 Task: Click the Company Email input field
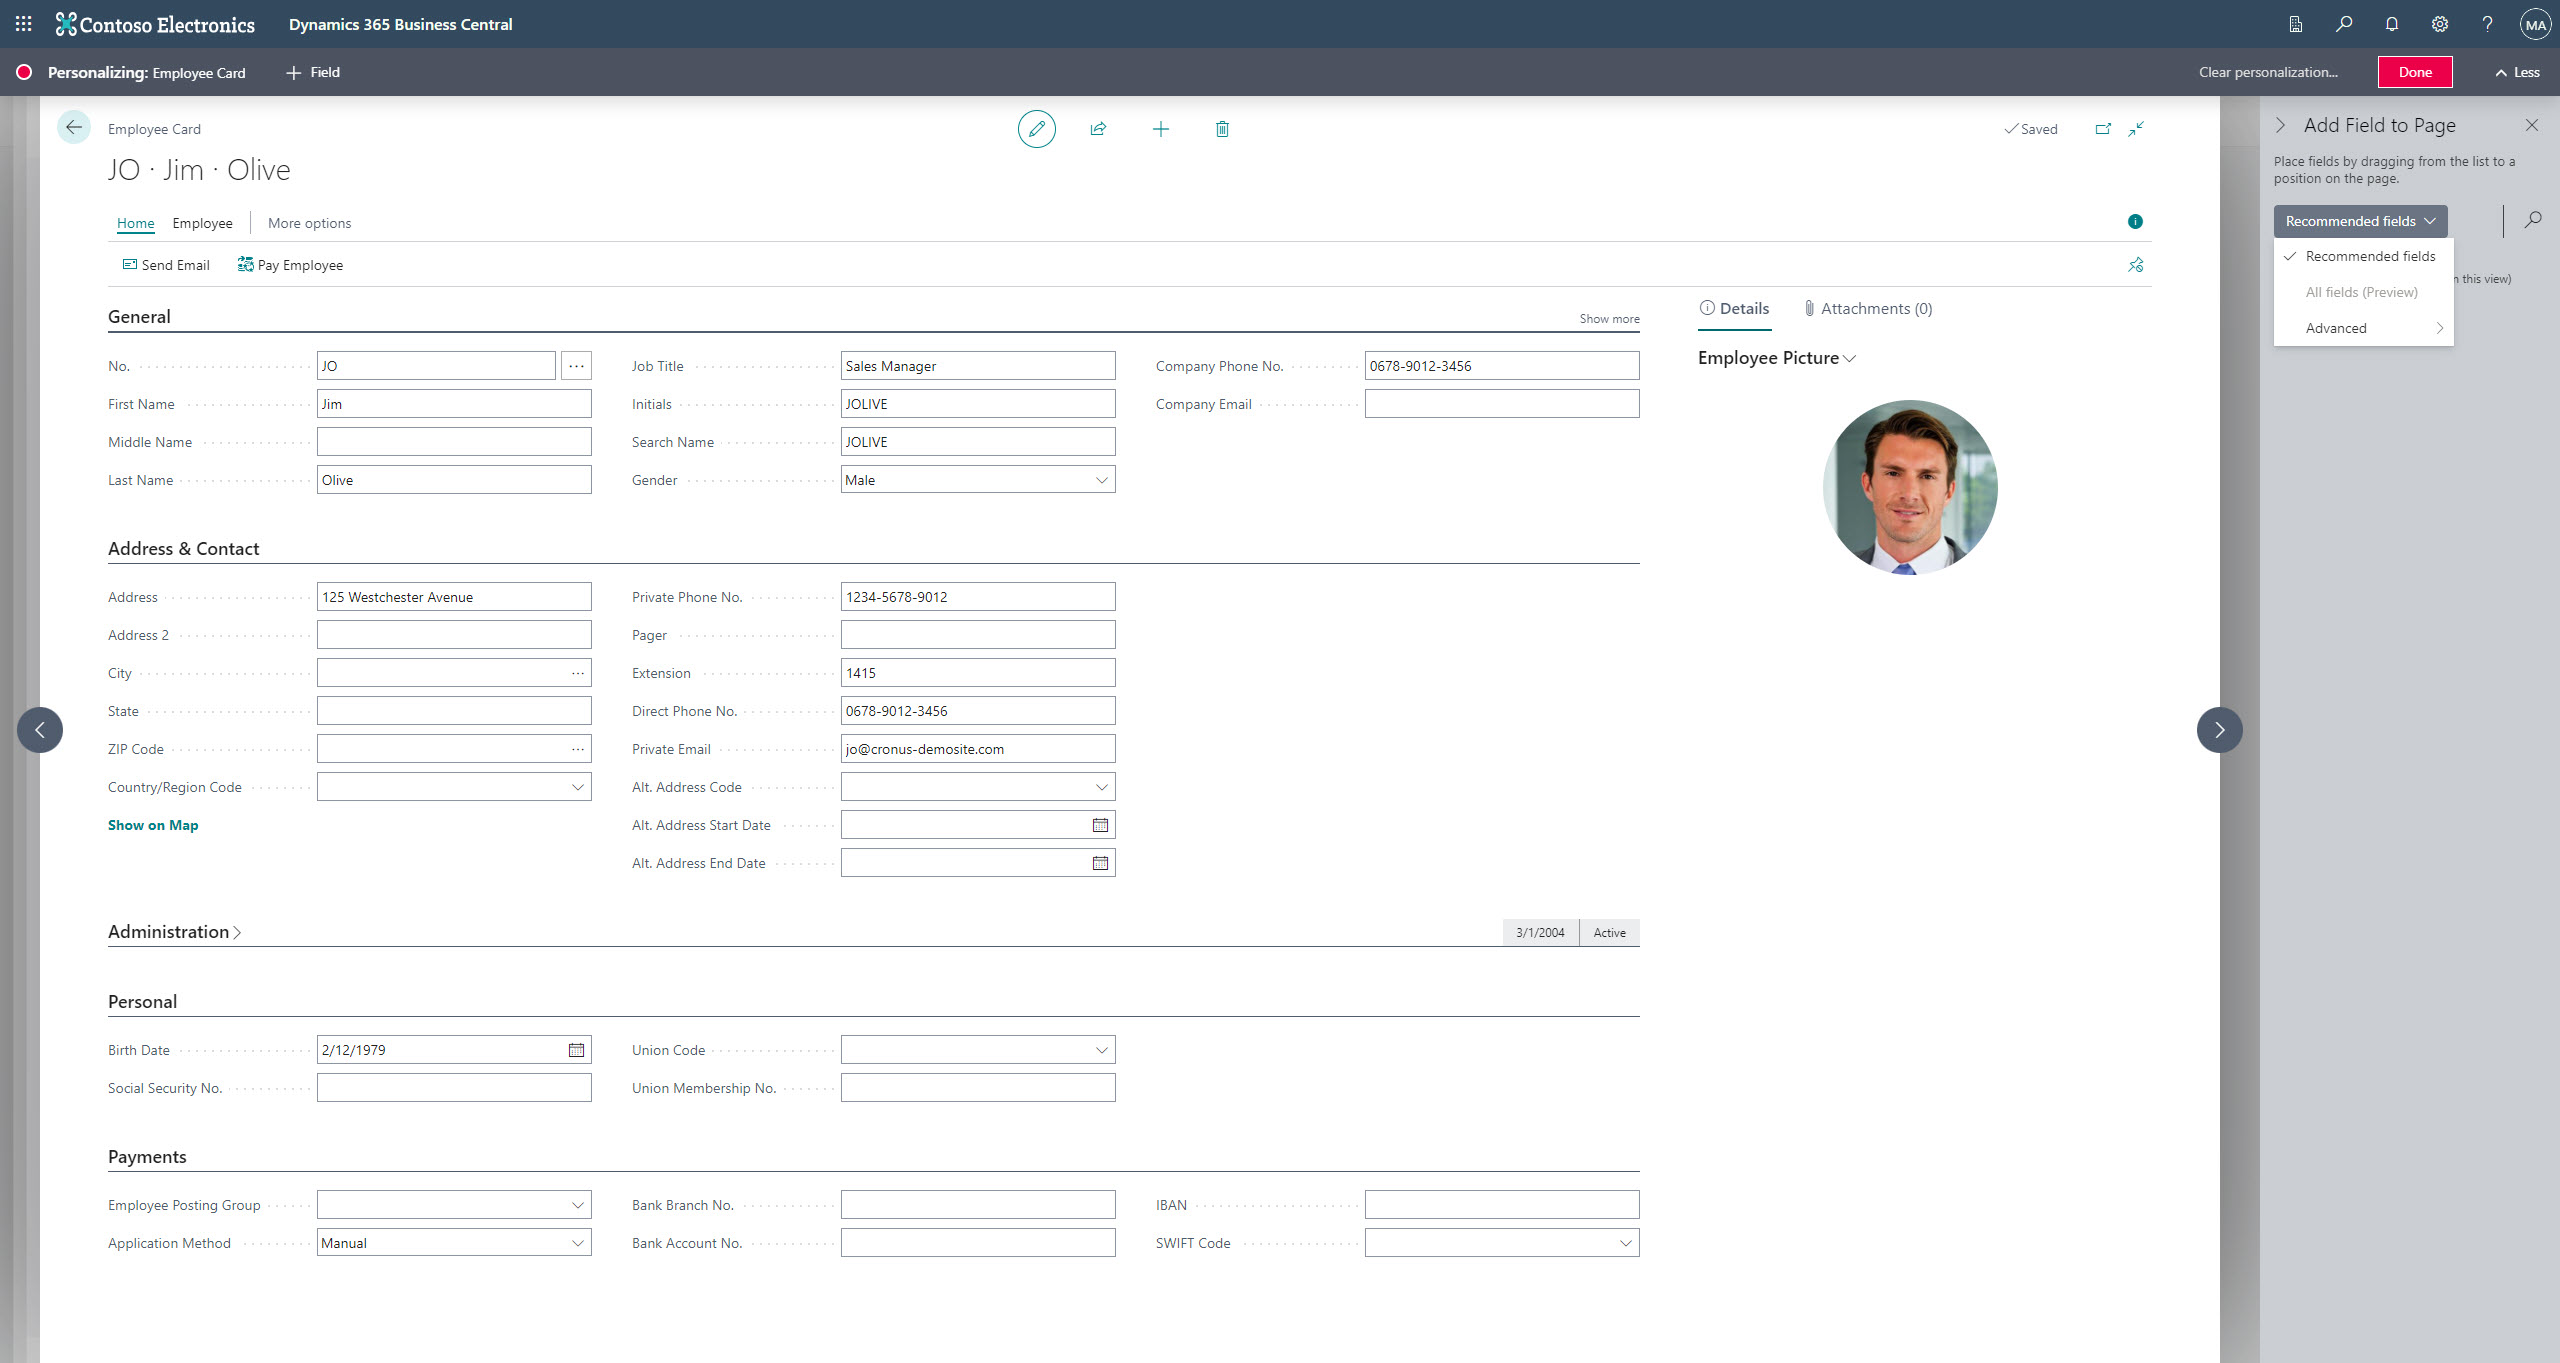point(1501,404)
